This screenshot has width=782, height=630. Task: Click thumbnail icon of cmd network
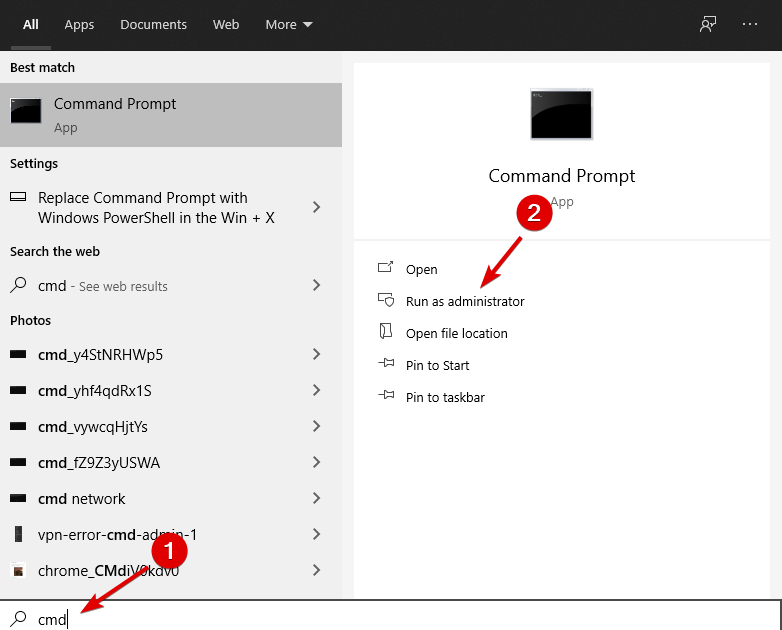pyautogui.click(x=18, y=498)
